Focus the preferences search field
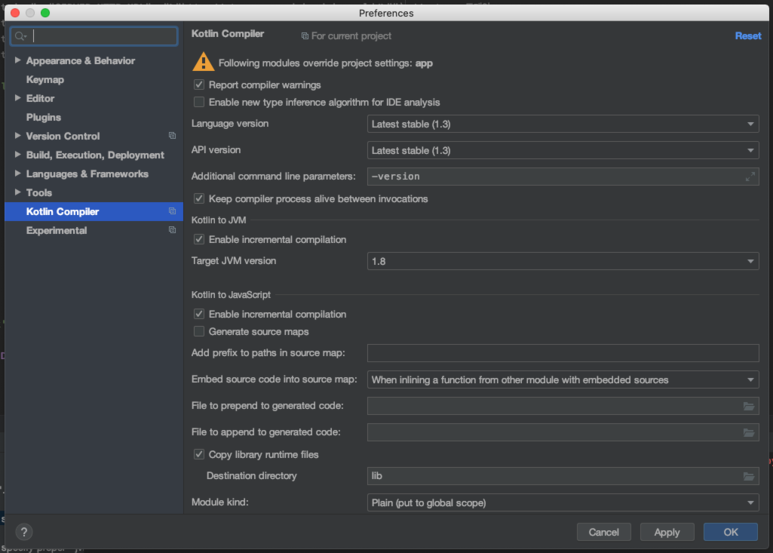Screen dimensions: 773x553 point(94,36)
